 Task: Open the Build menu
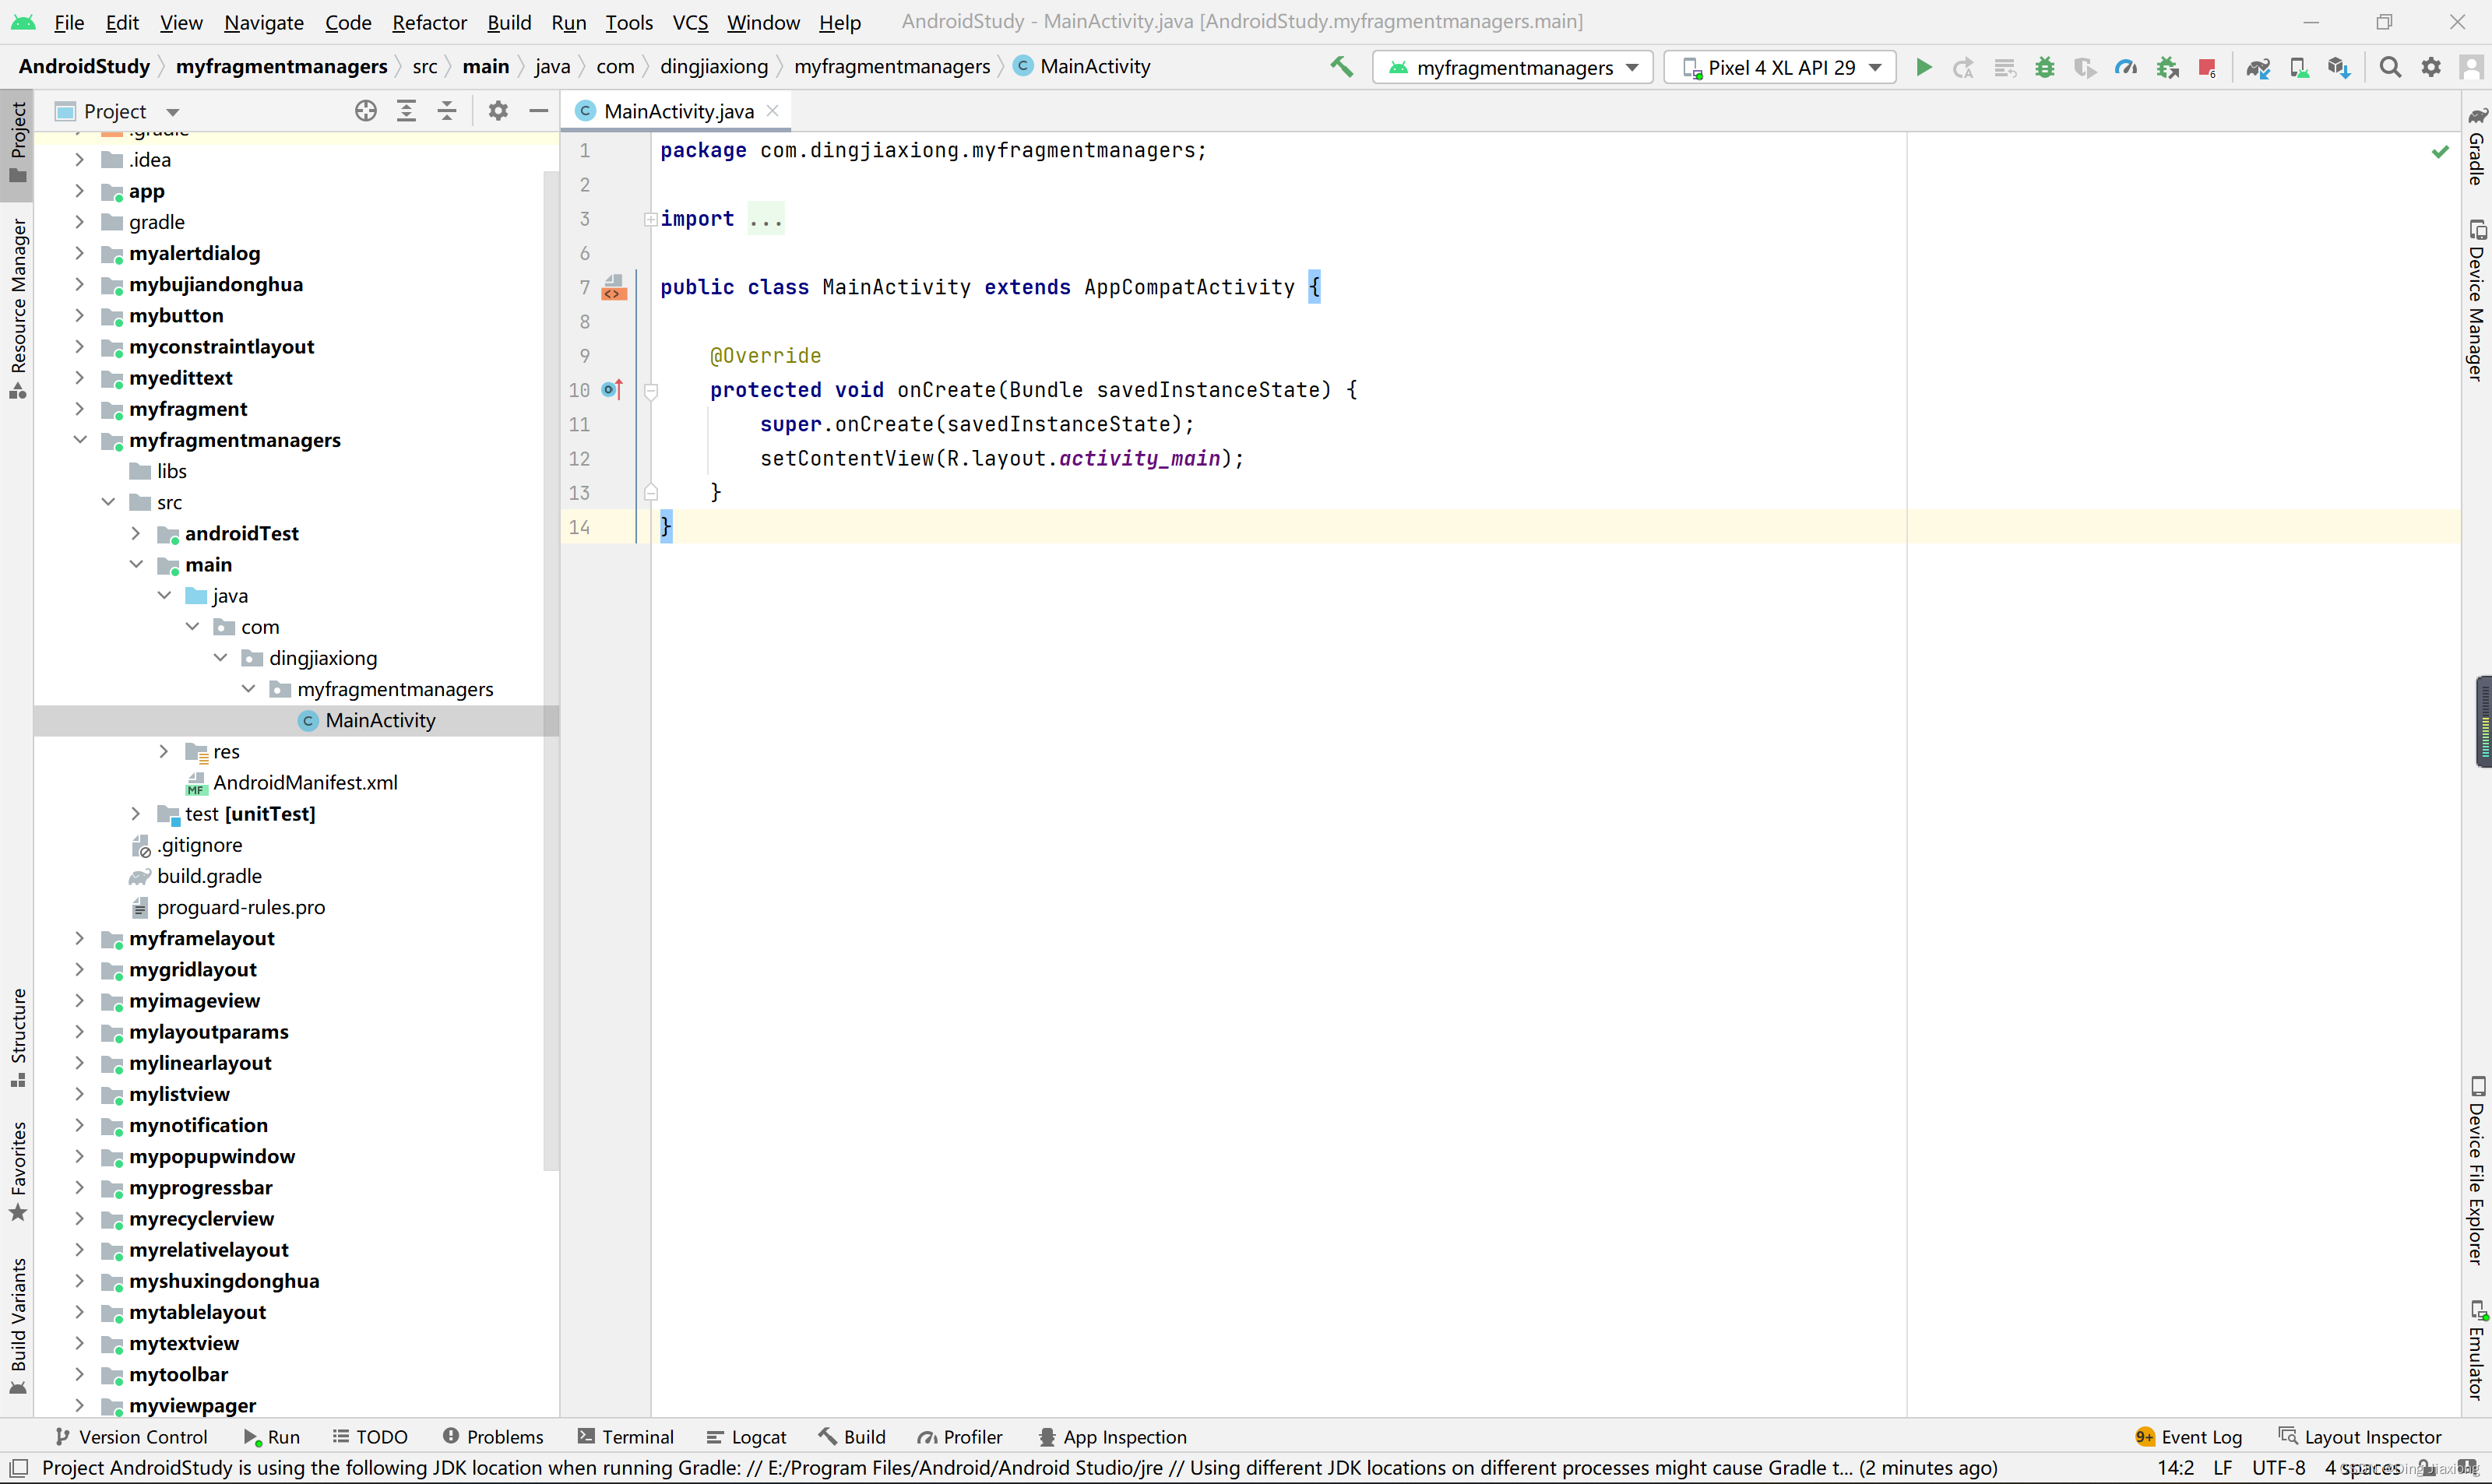tap(509, 22)
